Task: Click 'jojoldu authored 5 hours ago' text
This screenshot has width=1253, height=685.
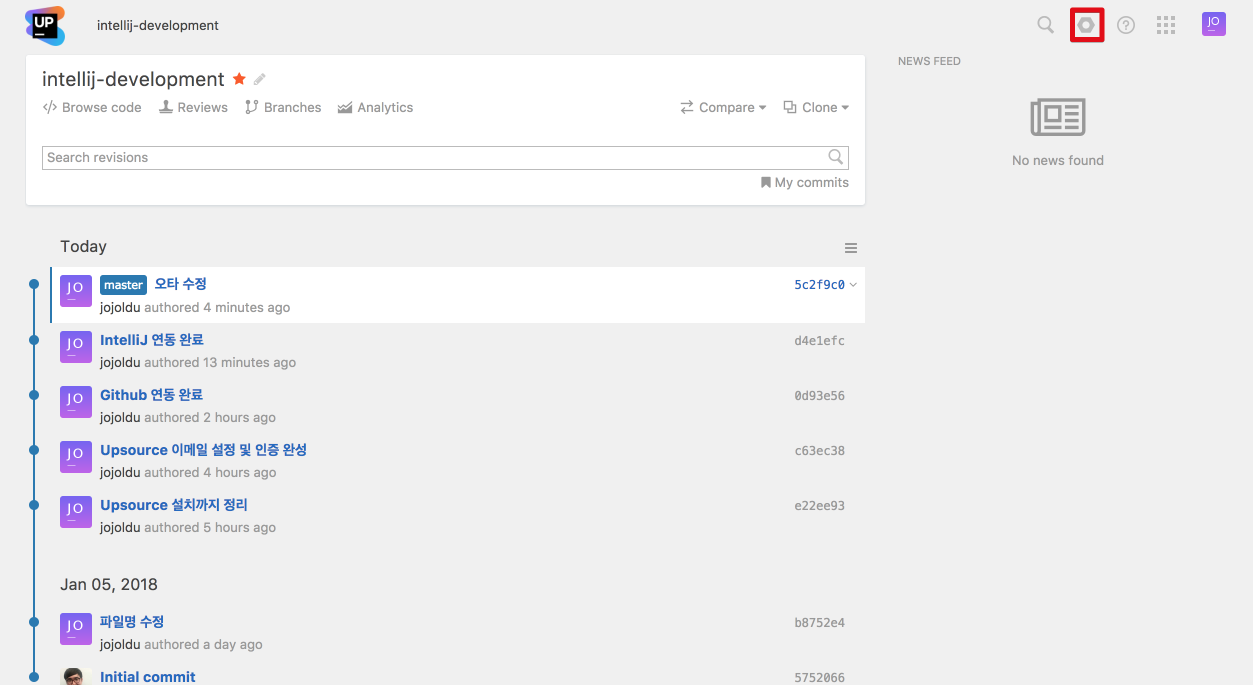Action: coord(188,527)
